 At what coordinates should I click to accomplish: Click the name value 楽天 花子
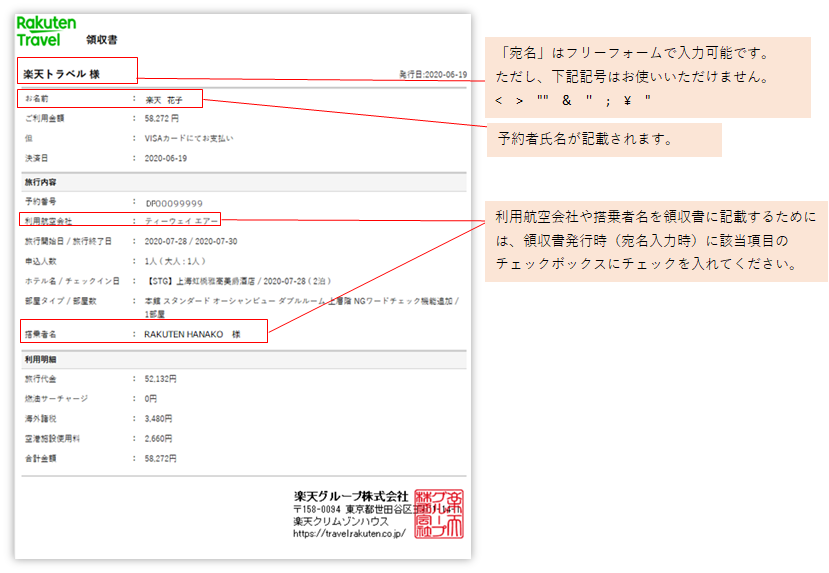164,99
